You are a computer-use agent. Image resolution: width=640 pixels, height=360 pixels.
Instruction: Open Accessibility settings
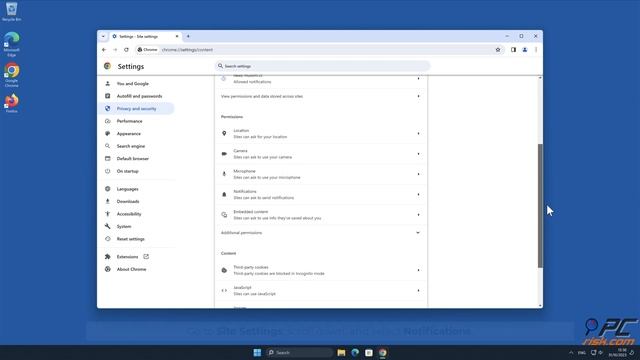tap(129, 214)
